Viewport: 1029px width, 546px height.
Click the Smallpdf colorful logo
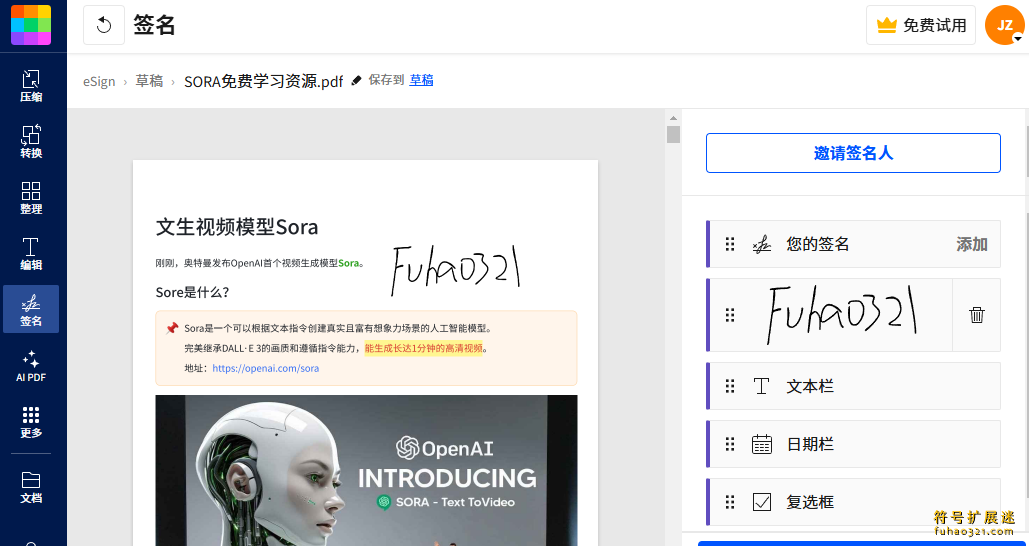31,24
